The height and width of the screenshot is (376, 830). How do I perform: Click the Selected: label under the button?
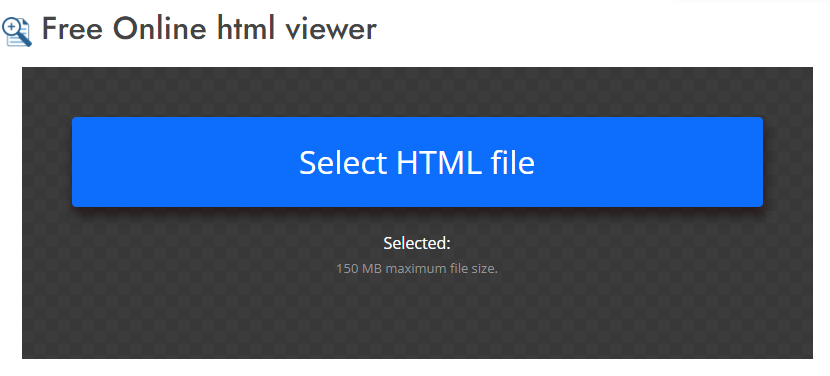pos(417,244)
